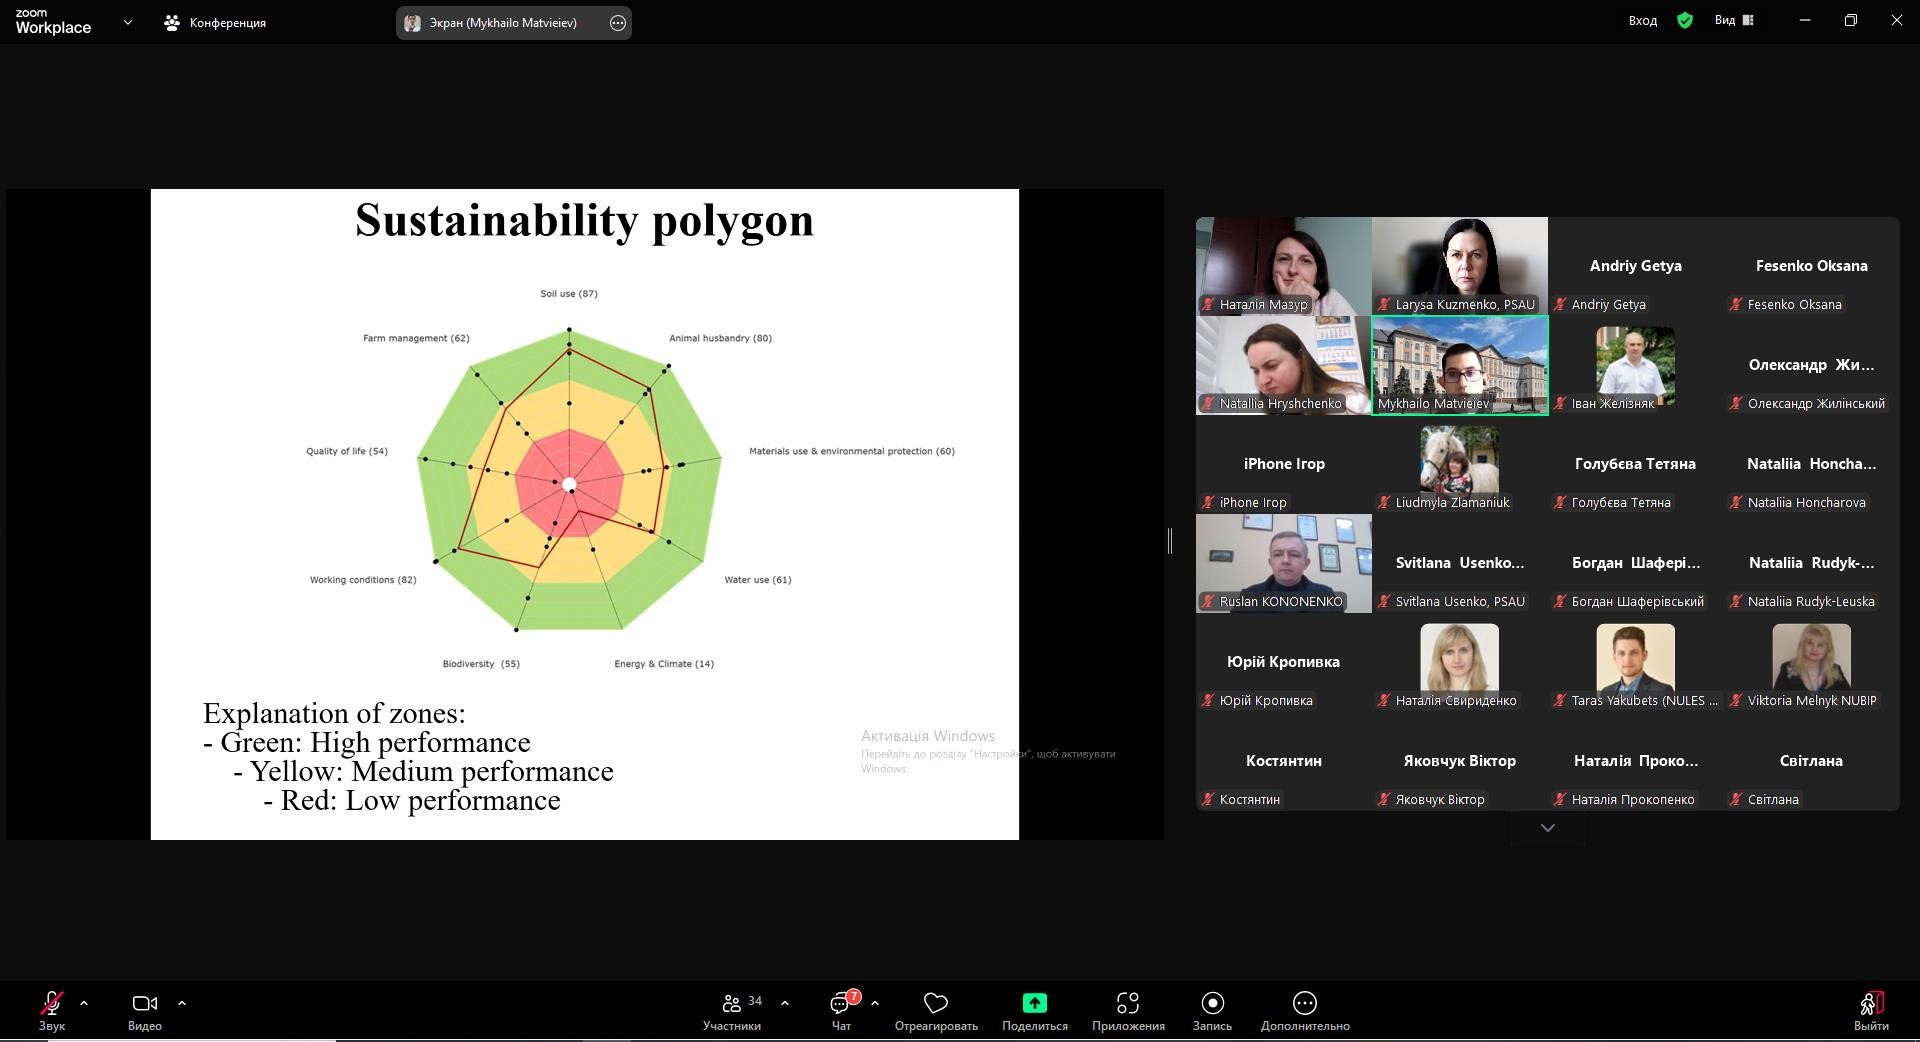Select Іван Желізняк participant tile
The height and width of the screenshot is (1042, 1920).
pyautogui.click(x=1636, y=365)
